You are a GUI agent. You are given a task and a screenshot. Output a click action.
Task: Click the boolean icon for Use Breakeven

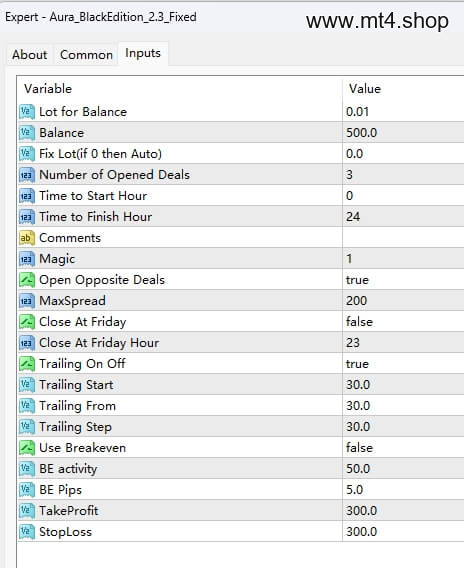point(27,448)
